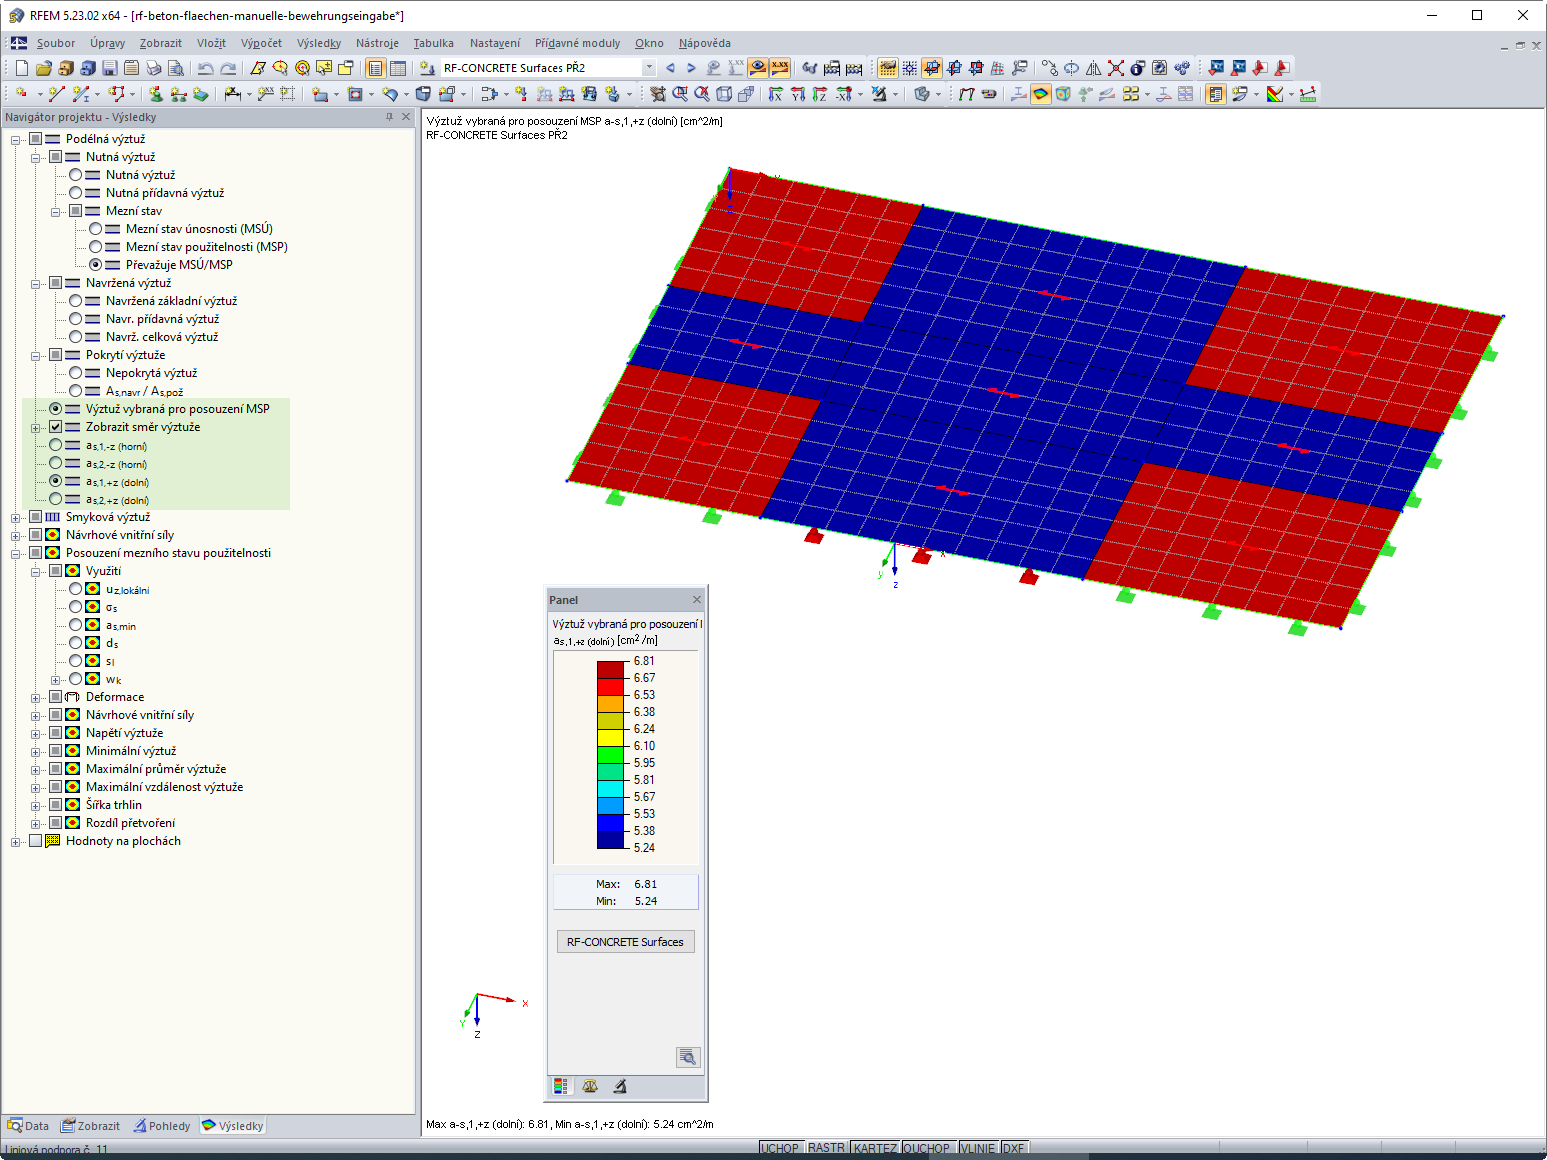Redo the last undone action
Screen dimensions: 1547x1160
tap(228, 68)
